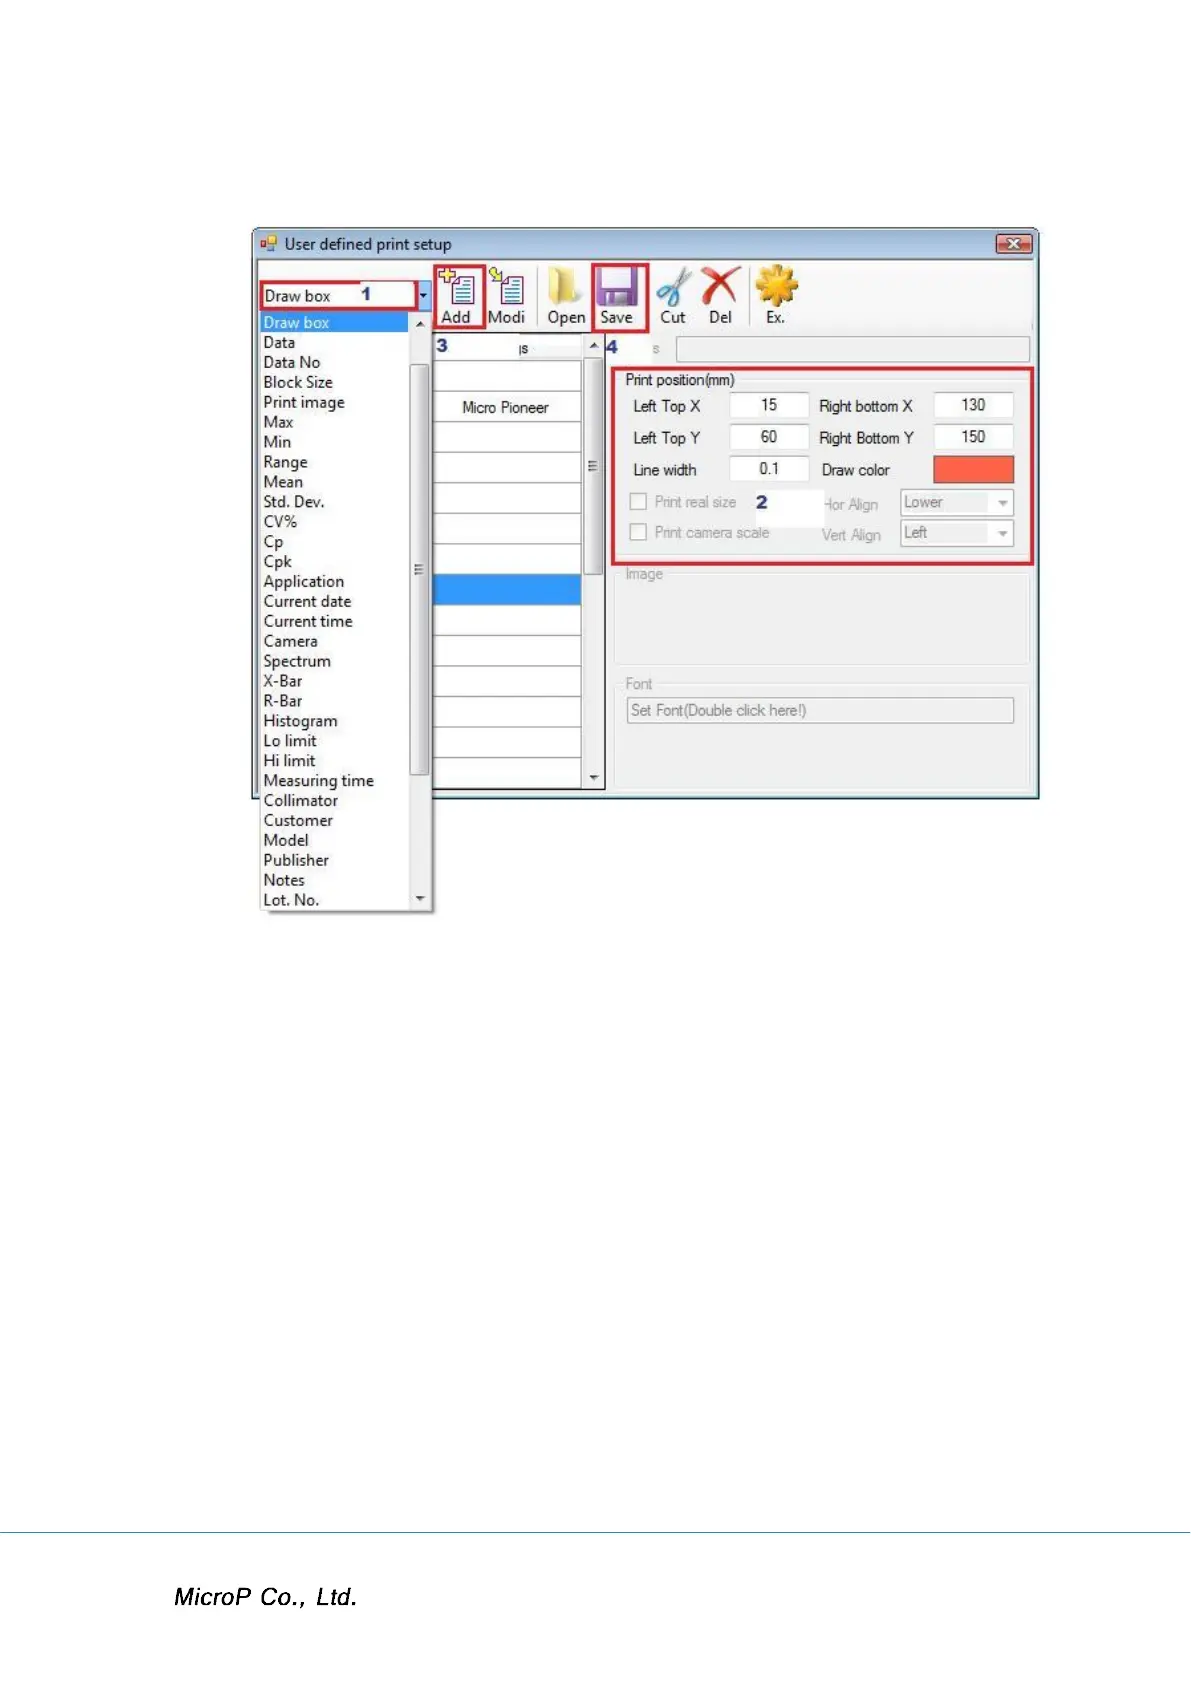
Task: Pick Lot. No. from the list
Action: pyautogui.click(x=334, y=900)
